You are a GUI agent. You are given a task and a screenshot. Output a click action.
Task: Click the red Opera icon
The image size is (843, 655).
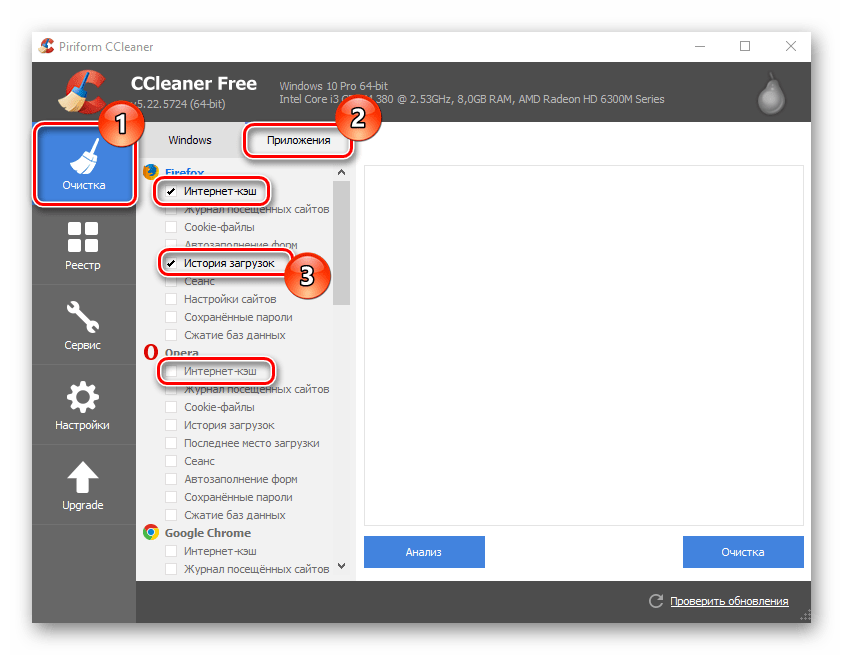pos(151,353)
